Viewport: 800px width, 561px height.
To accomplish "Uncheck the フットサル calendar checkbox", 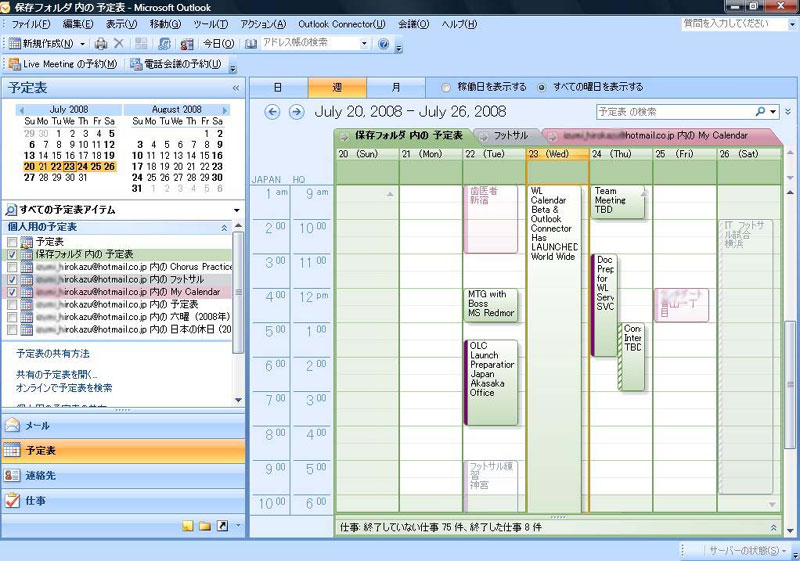I will tap(12, 279).
